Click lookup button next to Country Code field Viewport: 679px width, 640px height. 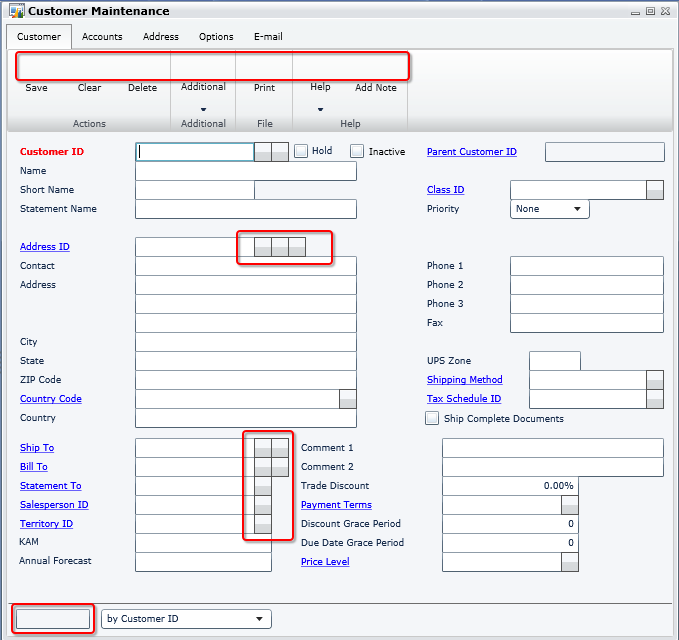pyautogui.click(x=348, y=399)
